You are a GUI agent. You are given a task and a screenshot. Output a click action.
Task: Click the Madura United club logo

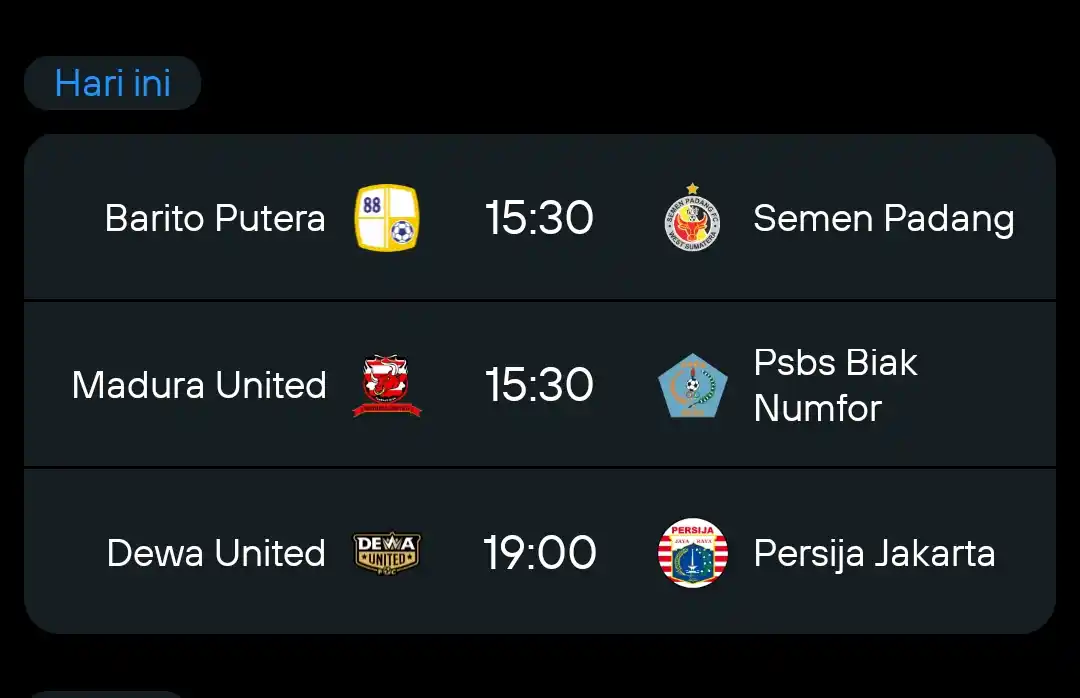[386, 385]
